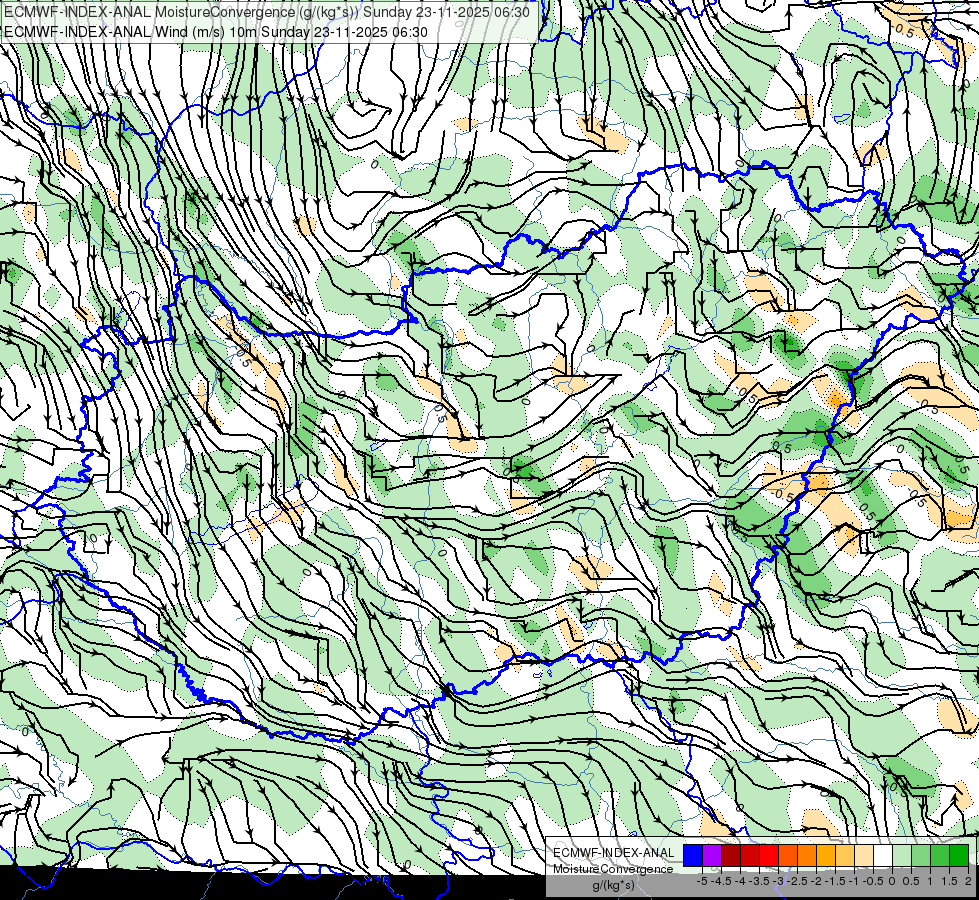Click the -2.5 legend tick label
Image resolution: width=979 pixels, height=900 pixels.
tap(798, 881)
